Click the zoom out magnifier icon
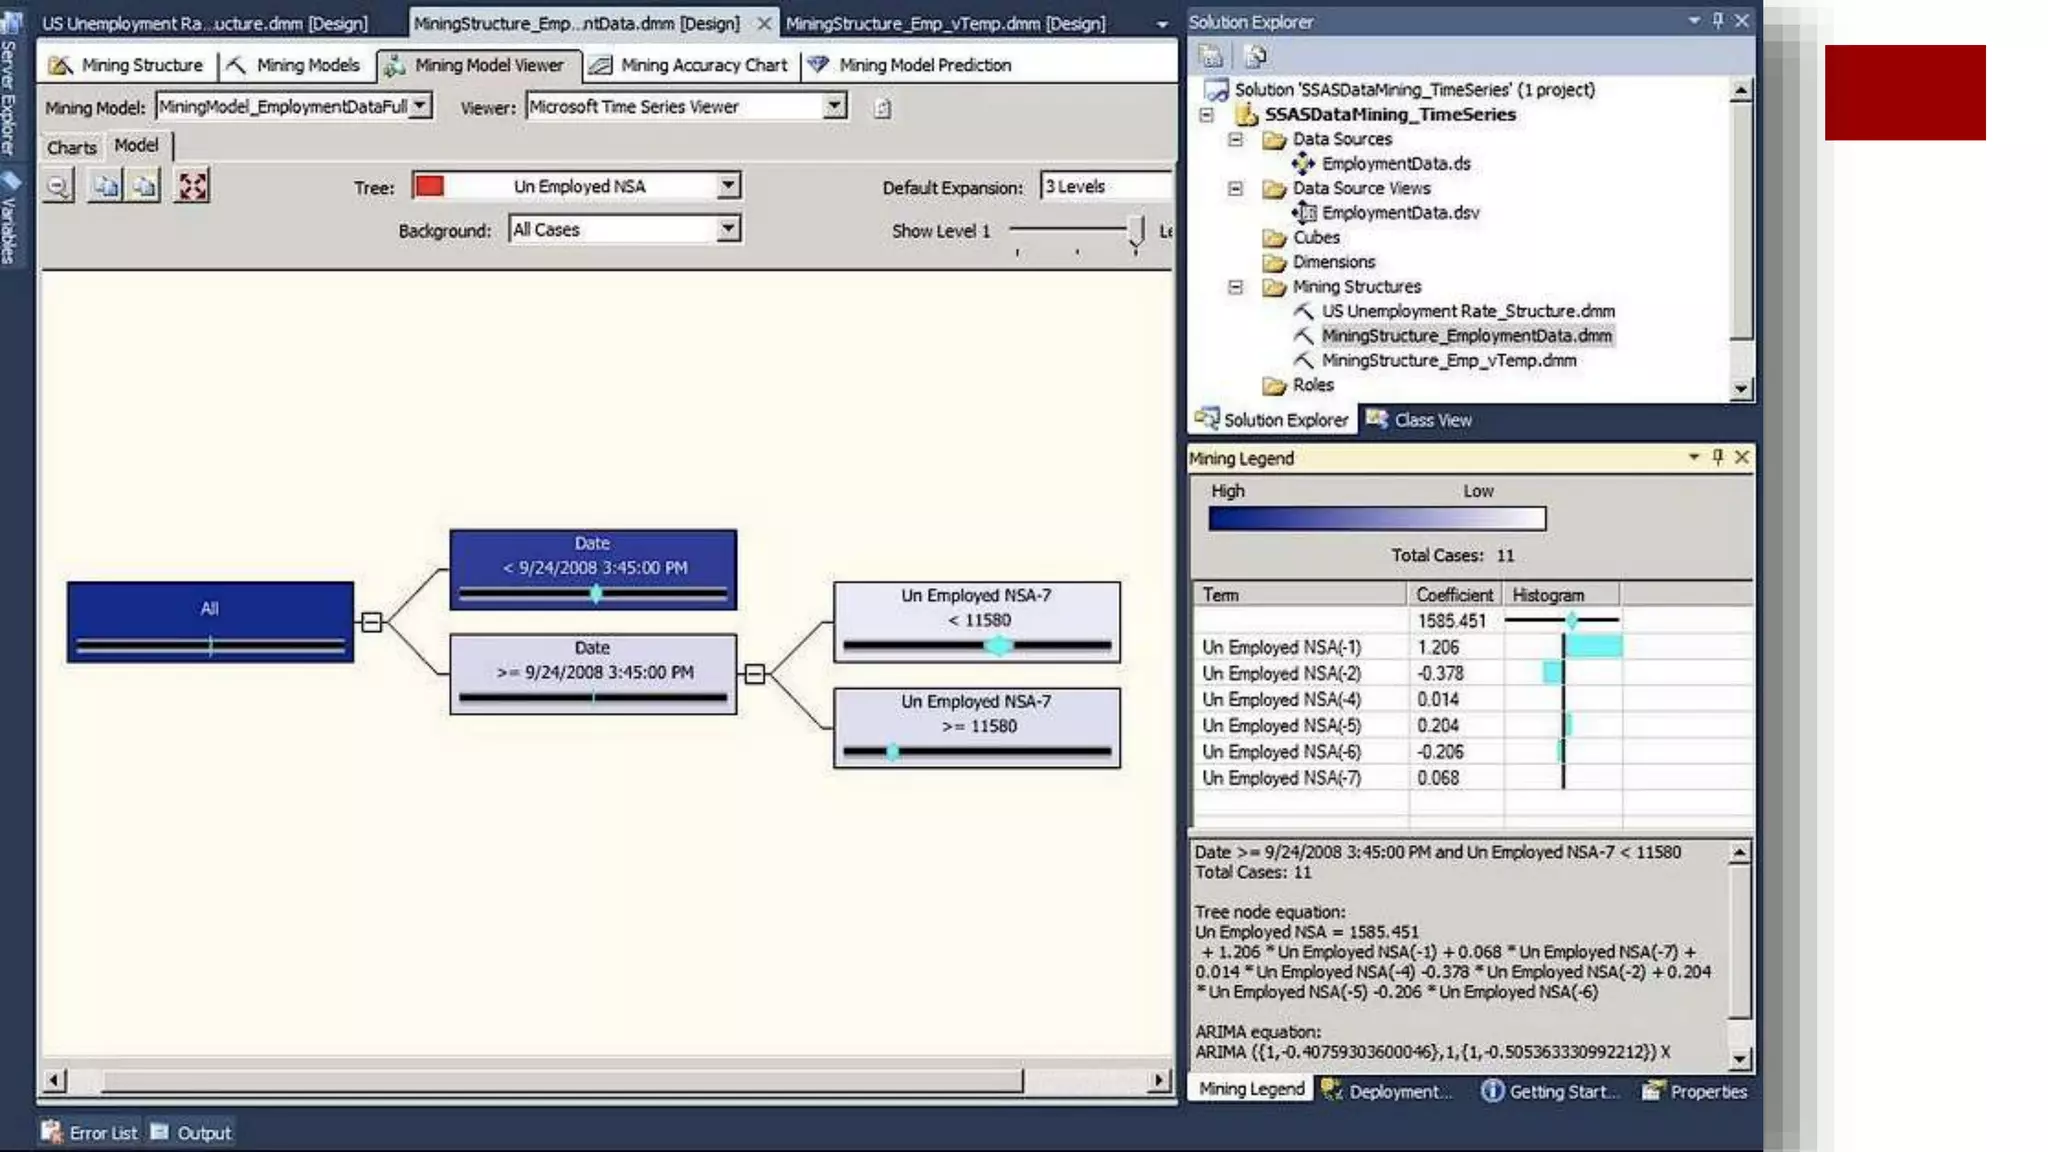The height and width of the screenshot is (1152, 2048). pyautogui.click(x=58, y=186)
